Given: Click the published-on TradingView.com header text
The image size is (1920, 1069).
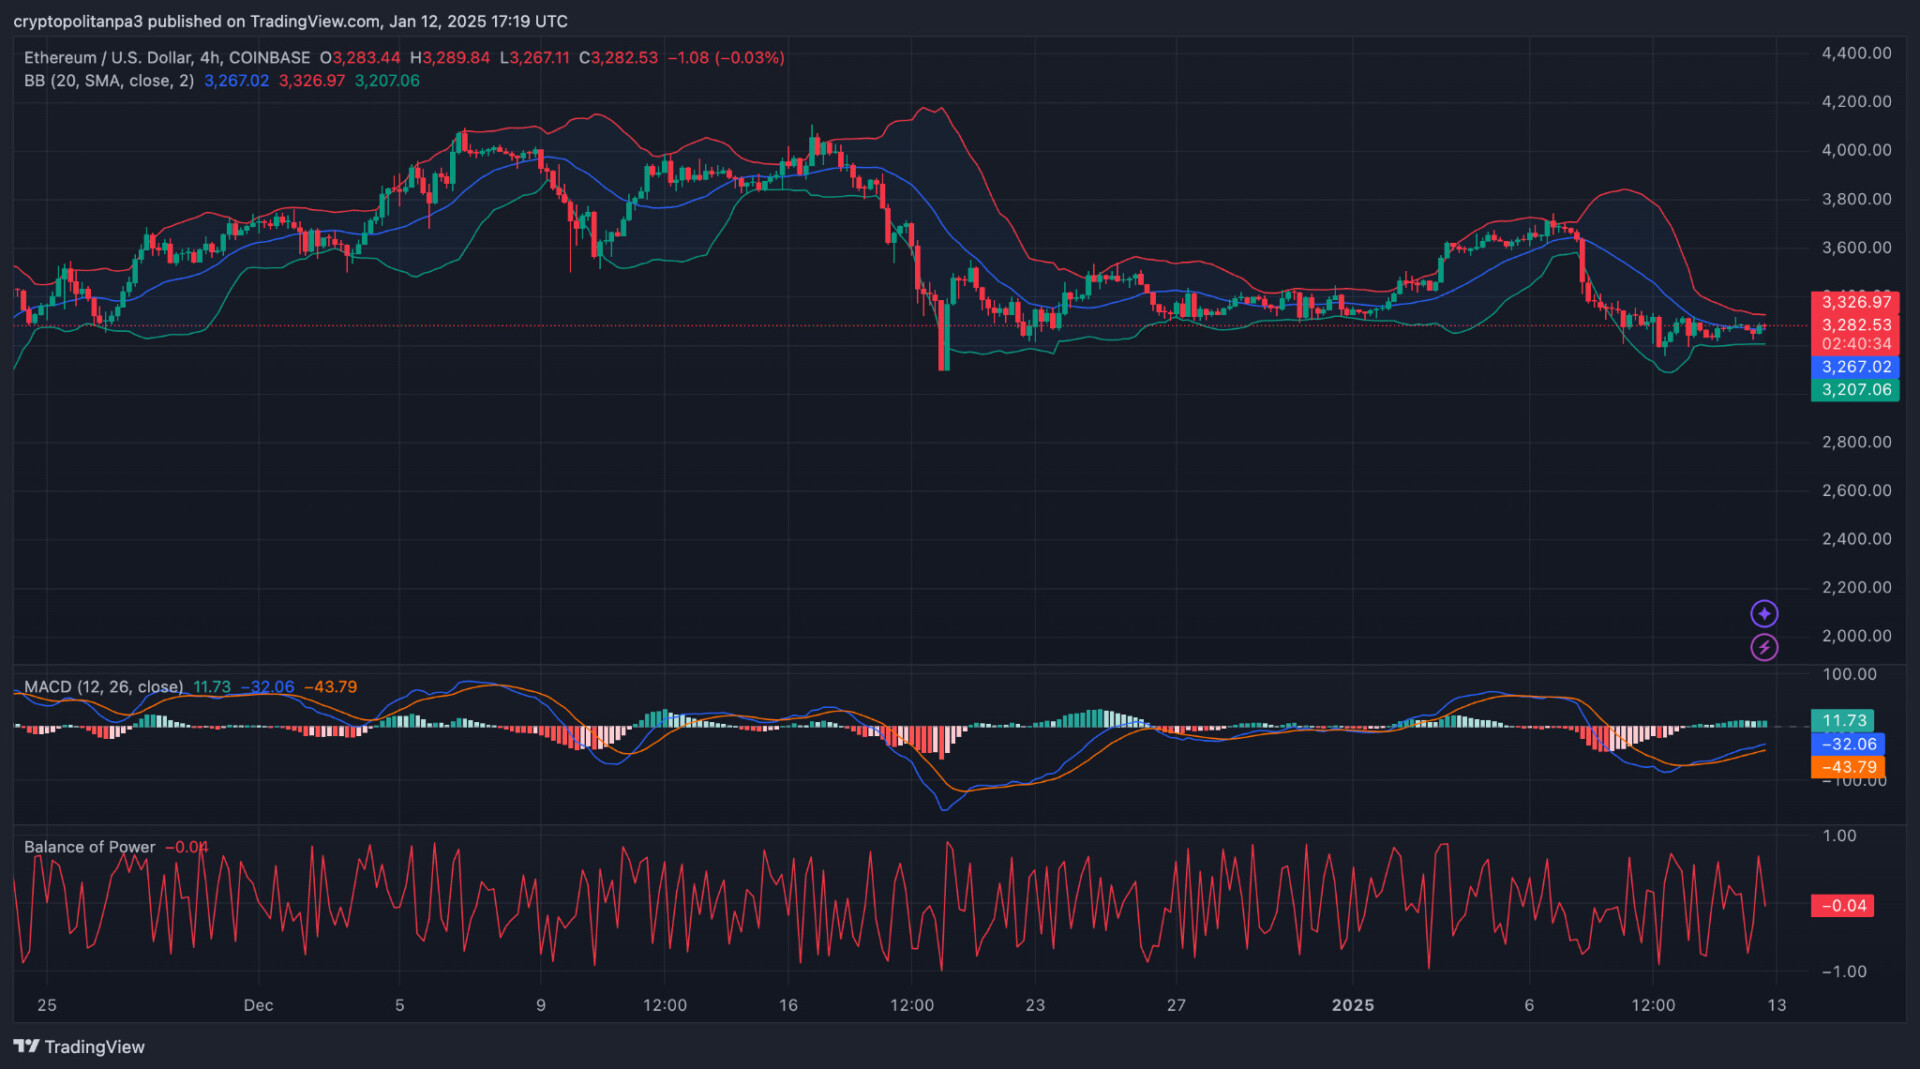Looking at the screenshot, I should [x=290, y=21].
